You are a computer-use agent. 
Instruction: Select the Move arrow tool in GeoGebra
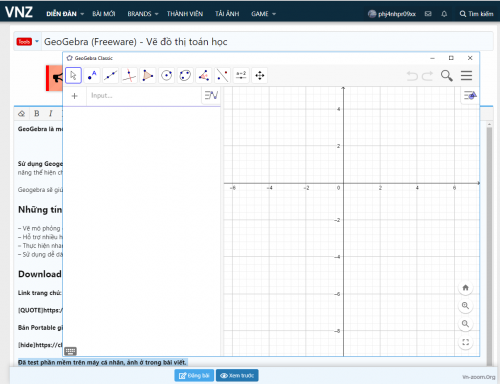pos(73,75)
